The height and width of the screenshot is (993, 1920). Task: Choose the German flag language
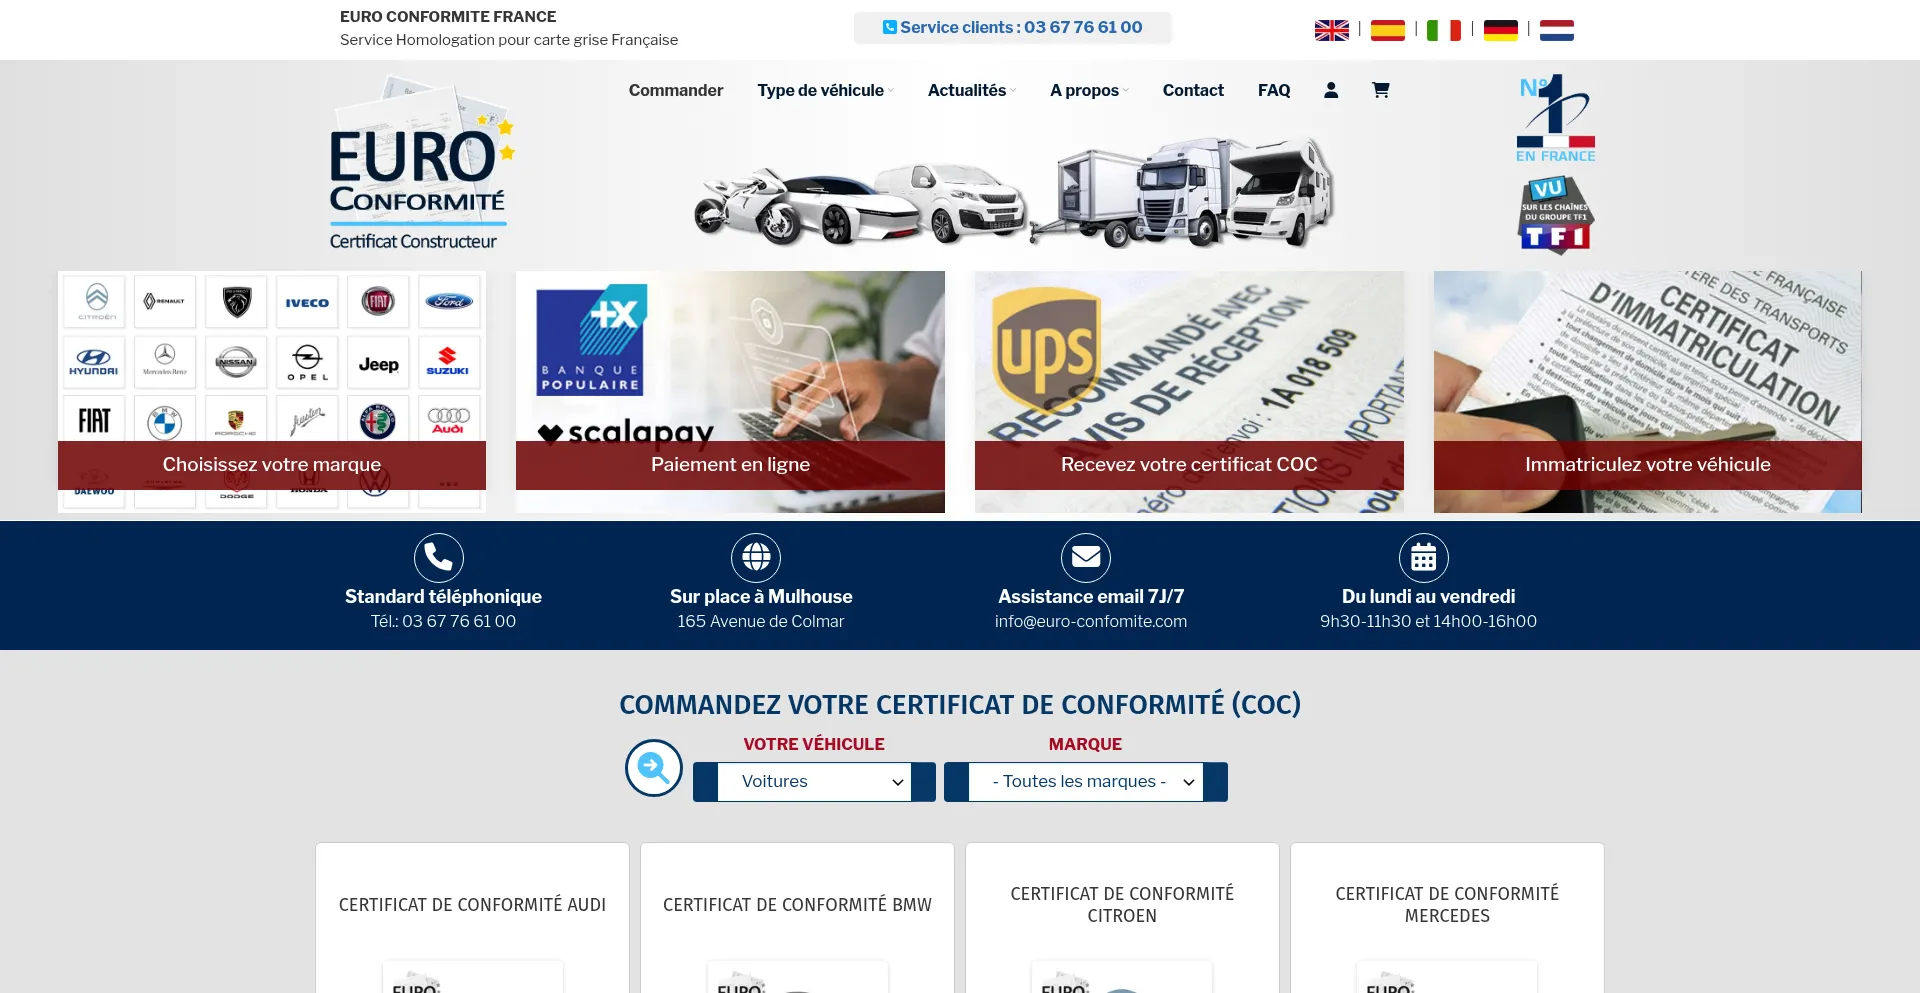click(1500, 31)
